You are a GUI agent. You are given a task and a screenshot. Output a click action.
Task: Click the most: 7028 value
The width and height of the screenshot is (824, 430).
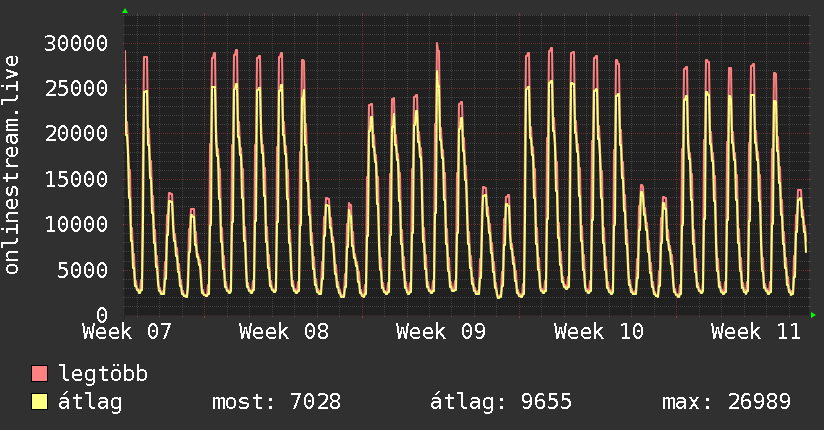[x=276, y=402]
